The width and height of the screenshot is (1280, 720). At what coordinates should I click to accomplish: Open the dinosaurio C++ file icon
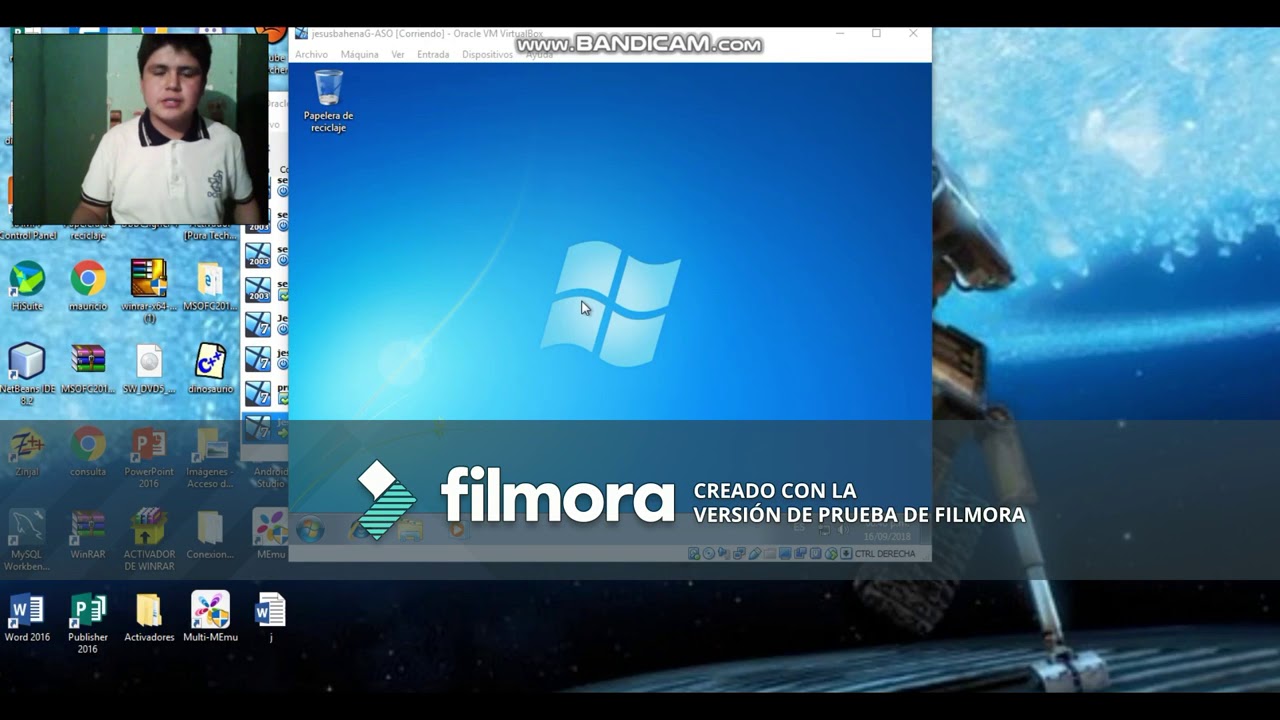(x=210, y=361)
